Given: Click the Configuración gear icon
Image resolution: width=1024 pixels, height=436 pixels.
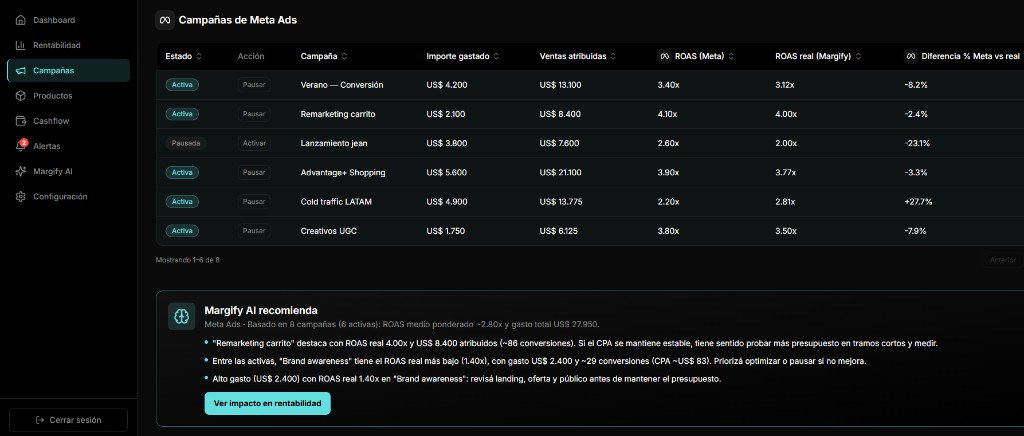Looking at the screenshot, I should coord(21,197).
